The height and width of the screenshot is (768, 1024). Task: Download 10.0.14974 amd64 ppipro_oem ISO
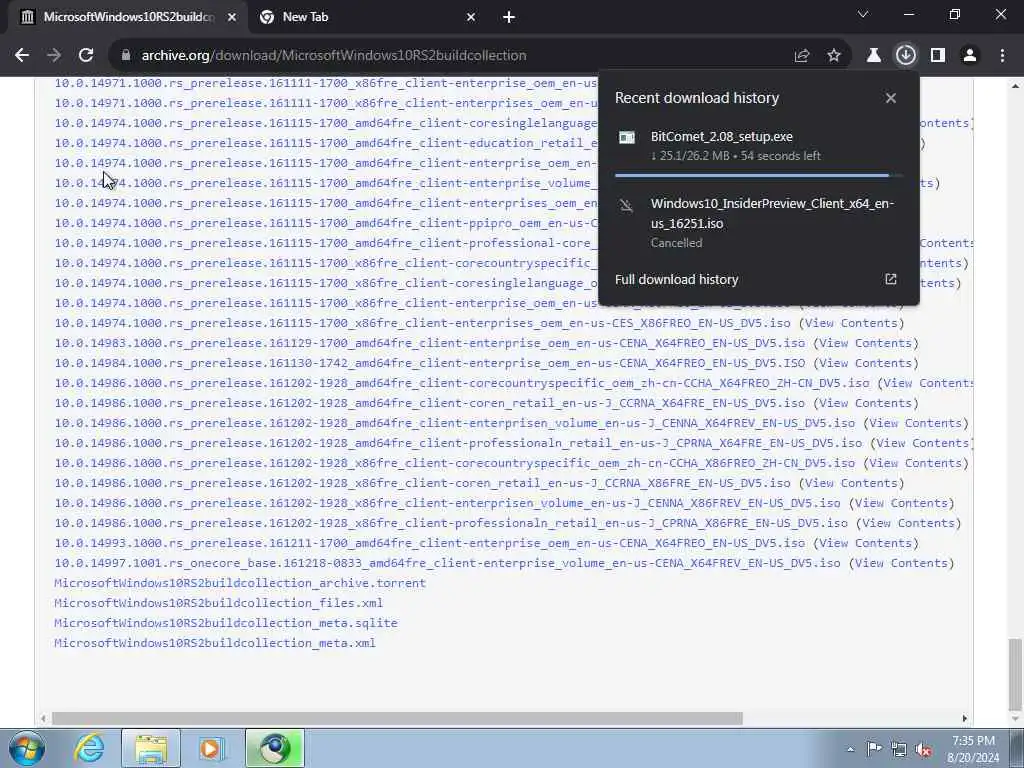click(x=326, y=223)
